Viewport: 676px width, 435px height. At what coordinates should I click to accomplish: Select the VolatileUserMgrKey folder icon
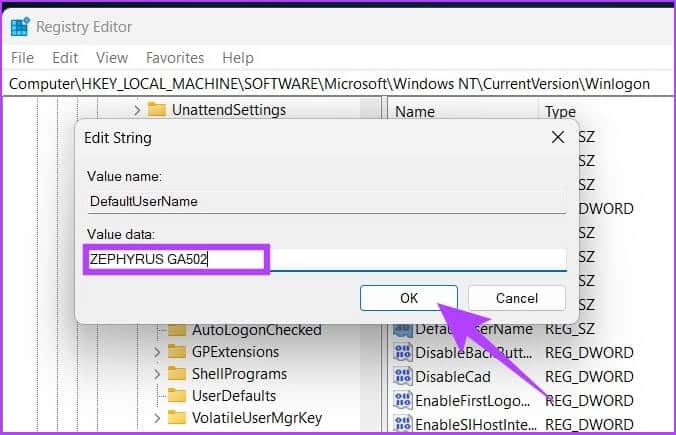pos(177,418)
